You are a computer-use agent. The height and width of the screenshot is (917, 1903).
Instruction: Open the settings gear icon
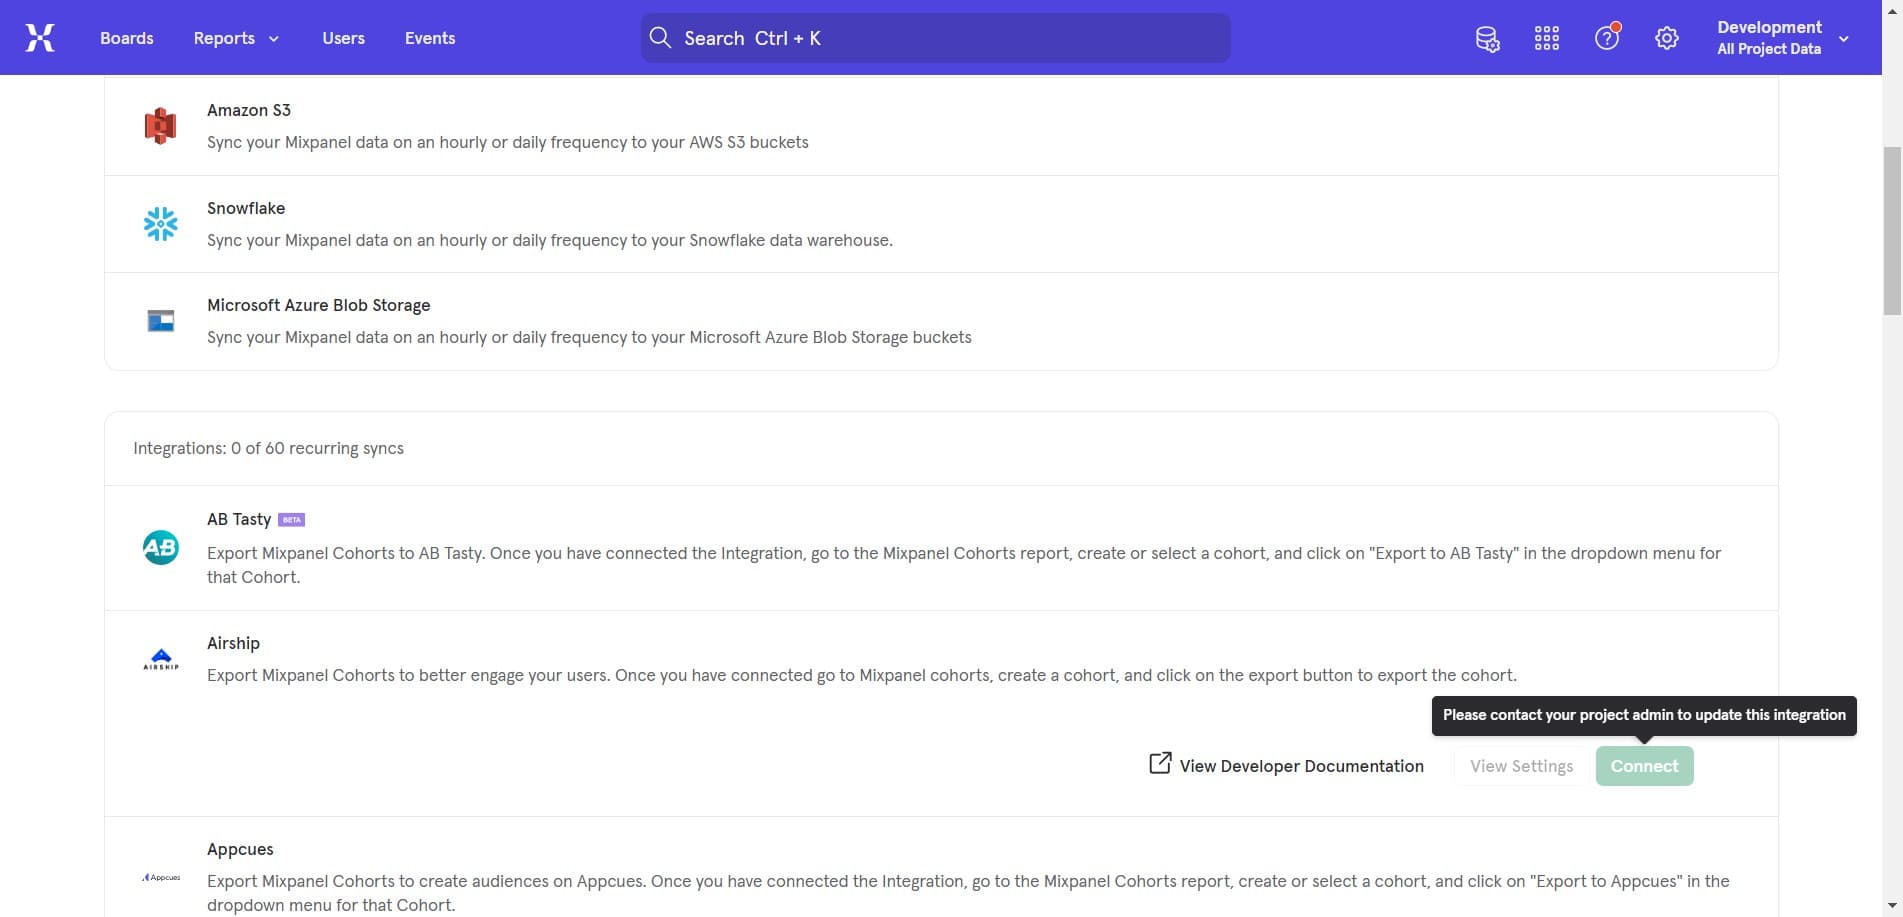(1666, 38)
